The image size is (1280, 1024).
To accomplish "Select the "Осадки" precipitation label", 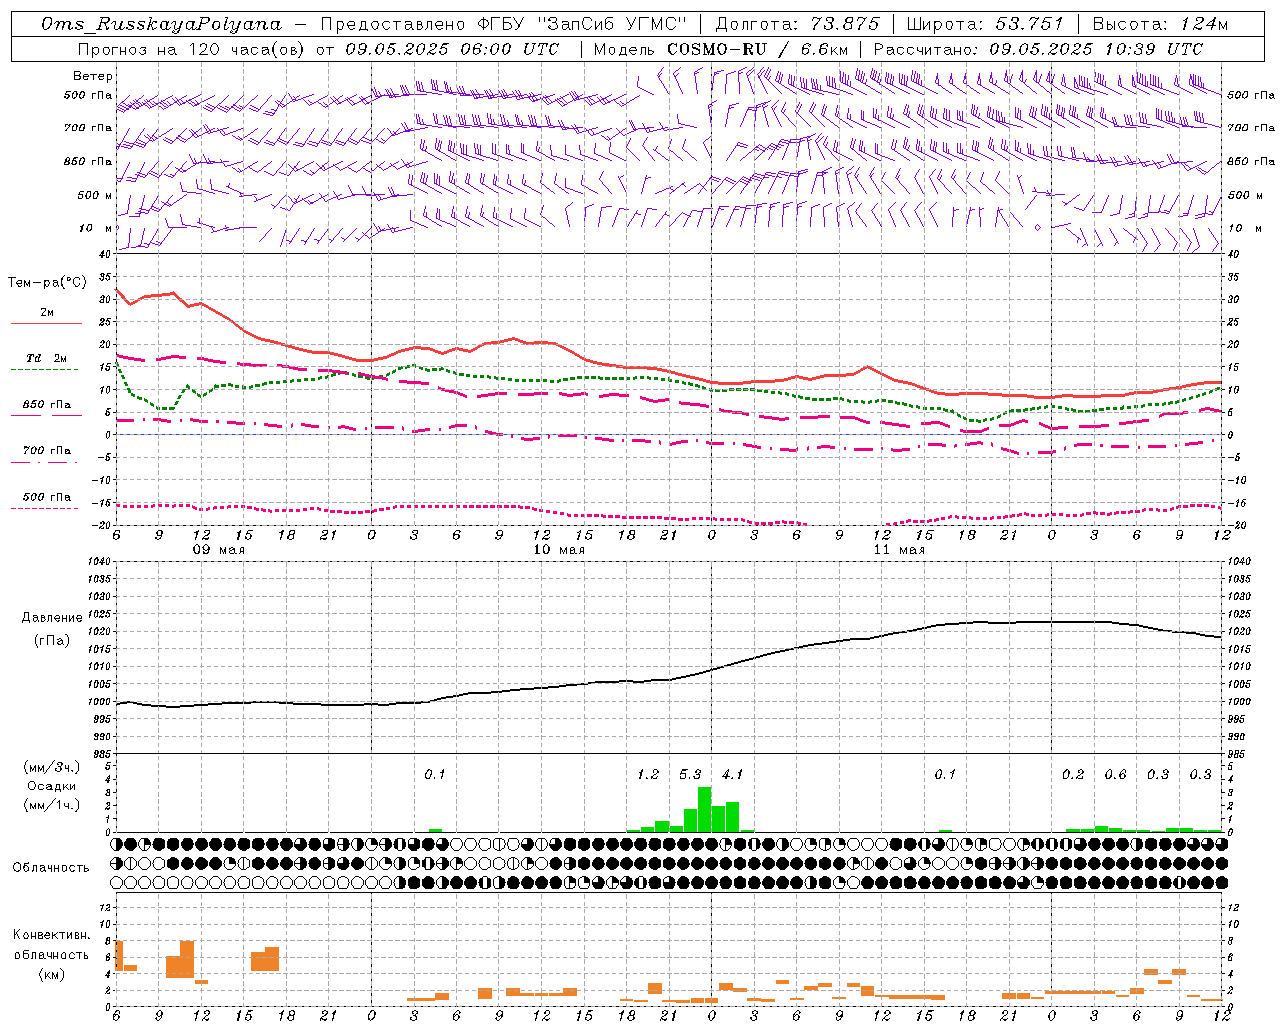I will [x=52, y=786].
